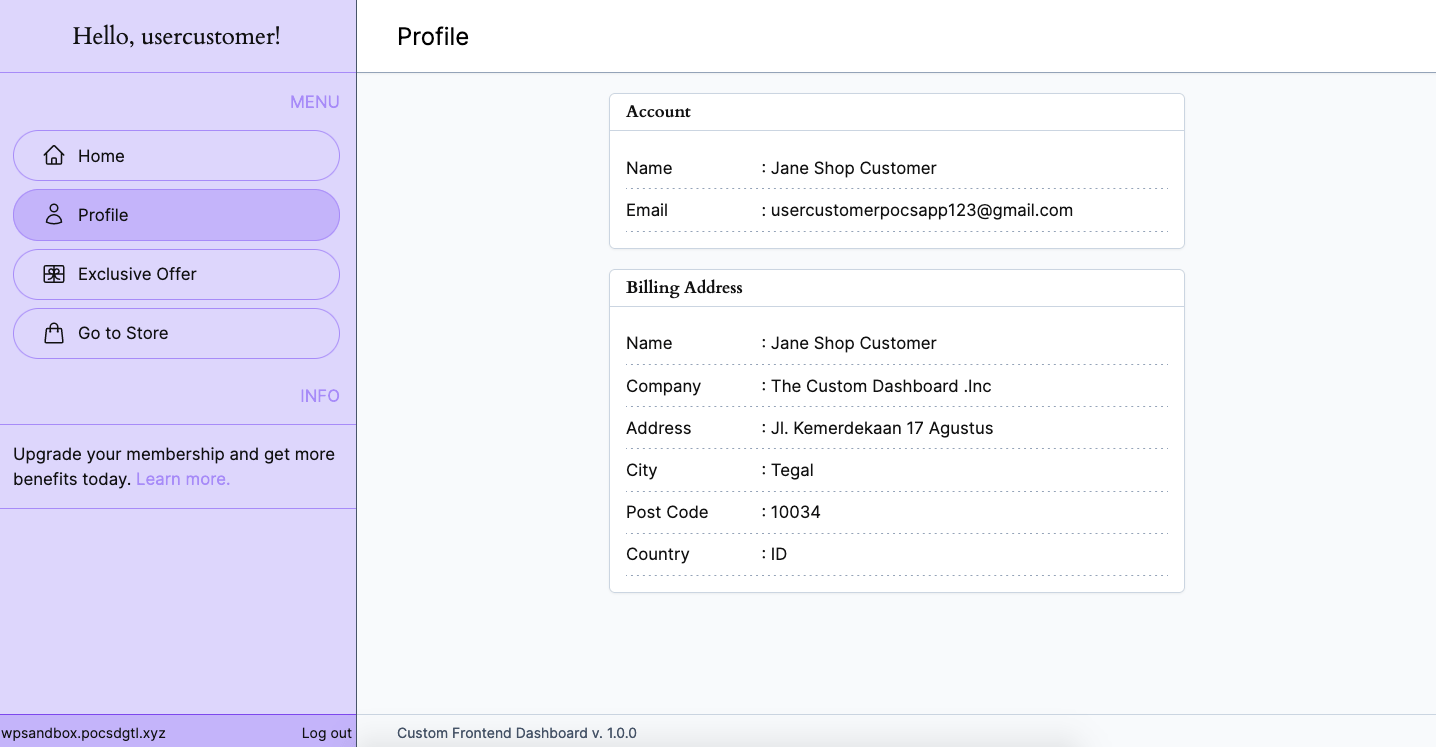This screenshot has height=747, width=1436.
Task: Open the Home menu item label
Action: click(101, 156)
